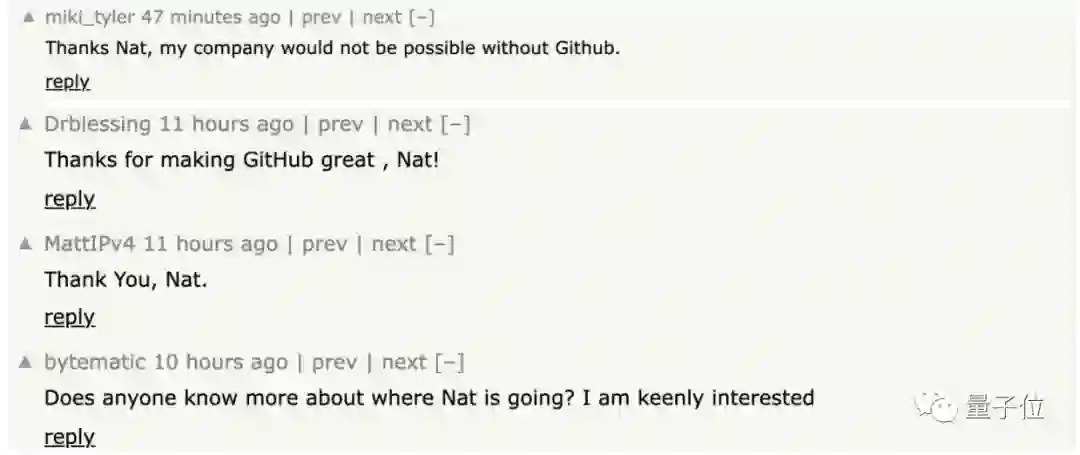Jump to next comment after bytematic
This screenshot has width=1080, height=455.
(404, 362)
